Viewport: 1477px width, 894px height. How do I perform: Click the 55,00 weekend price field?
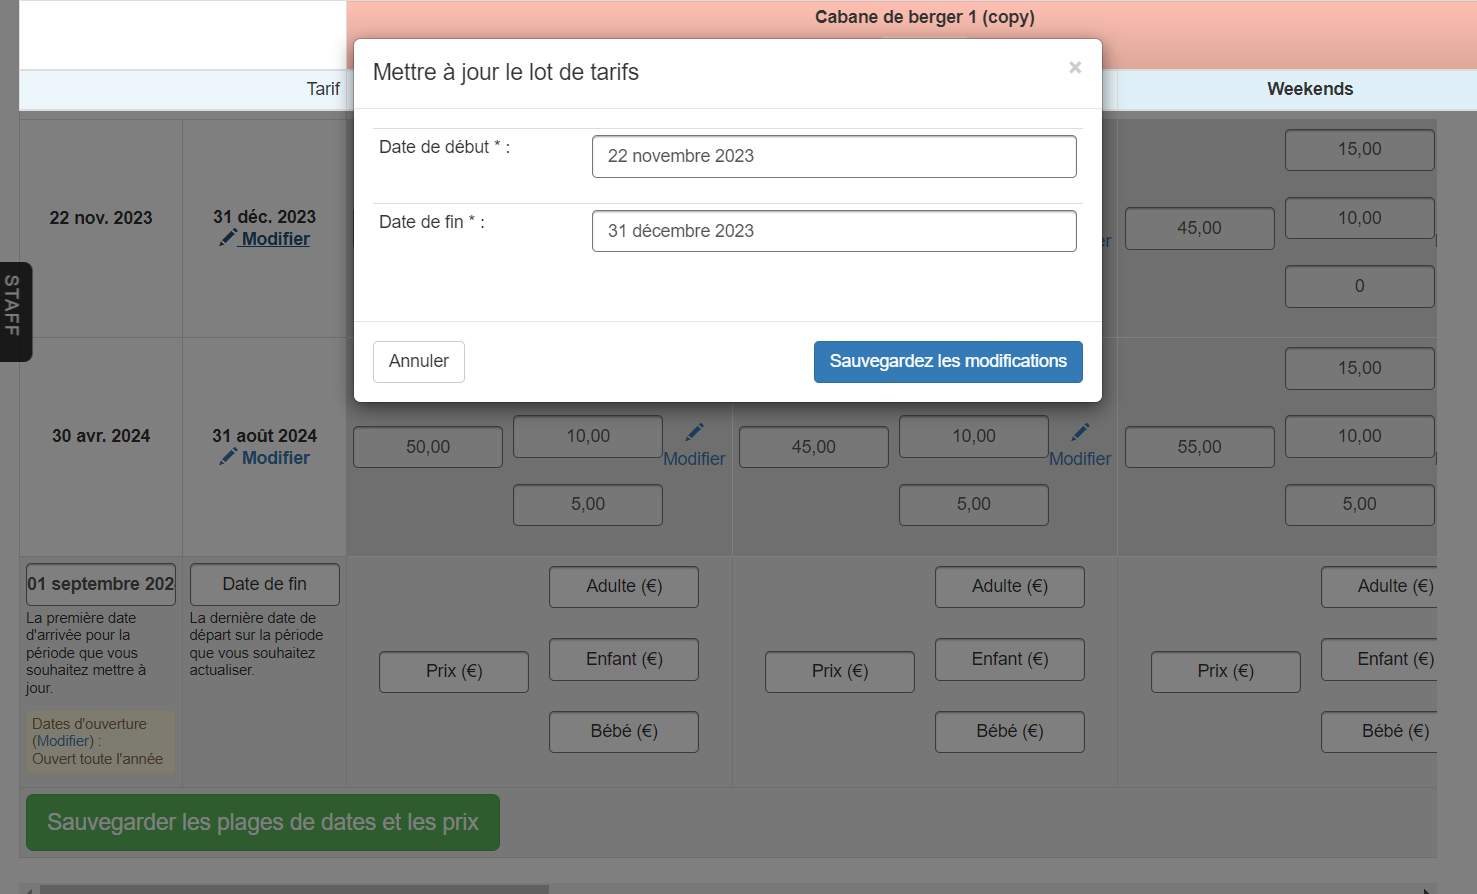[x=1200, y=447]
